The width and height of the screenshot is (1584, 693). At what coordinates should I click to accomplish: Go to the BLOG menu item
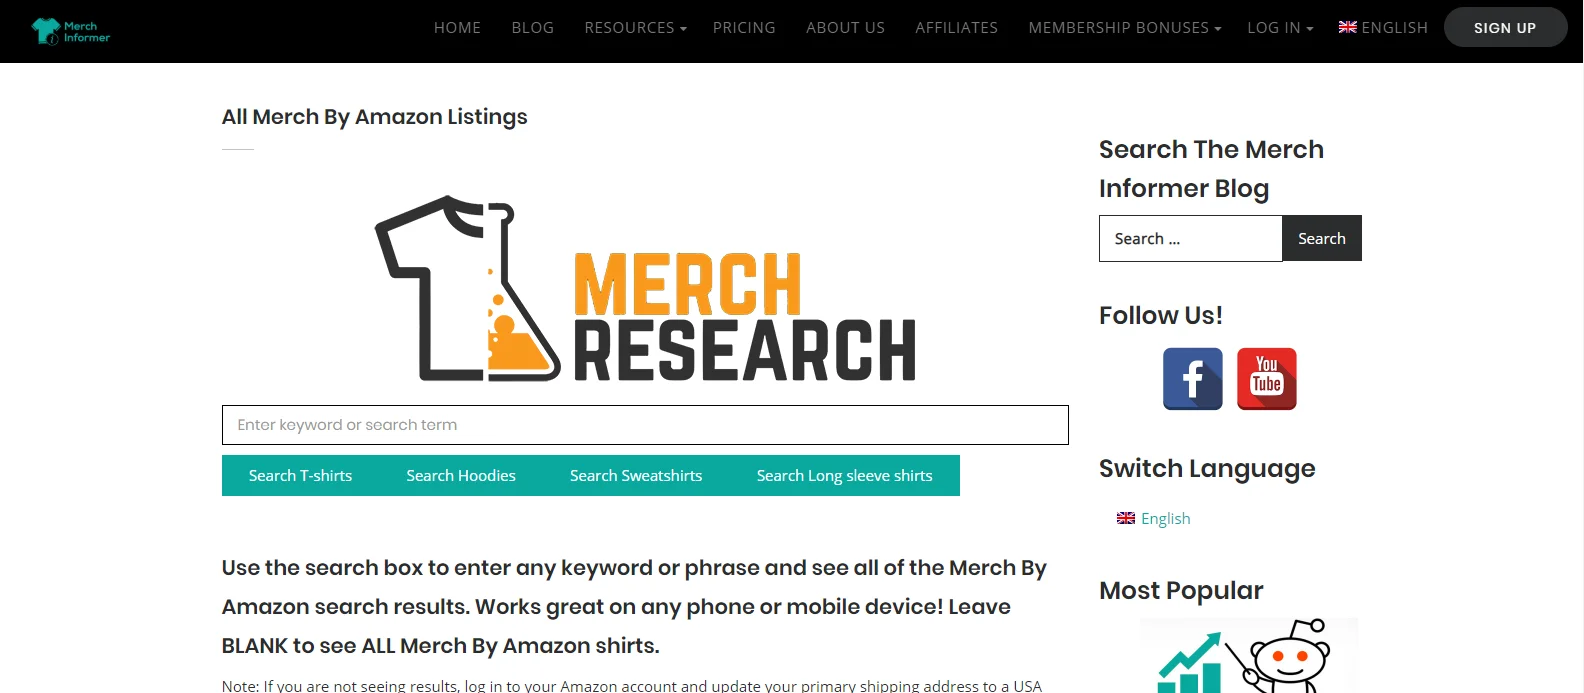(532, 27)
